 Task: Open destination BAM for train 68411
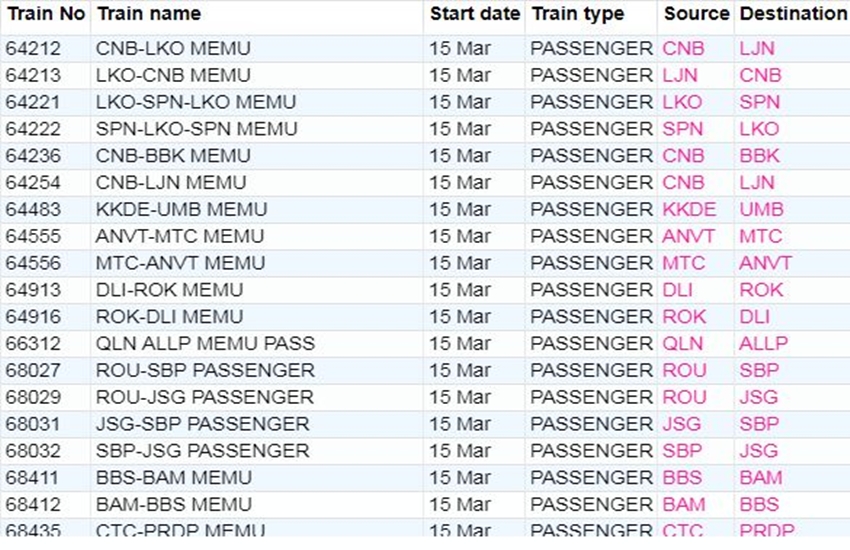(x=761, y=478)
